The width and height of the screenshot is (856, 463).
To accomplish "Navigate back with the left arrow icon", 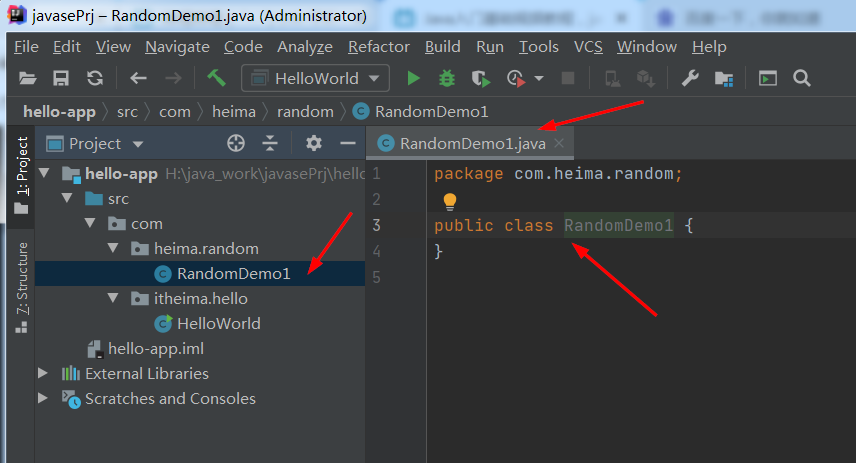I will [138, 78].
